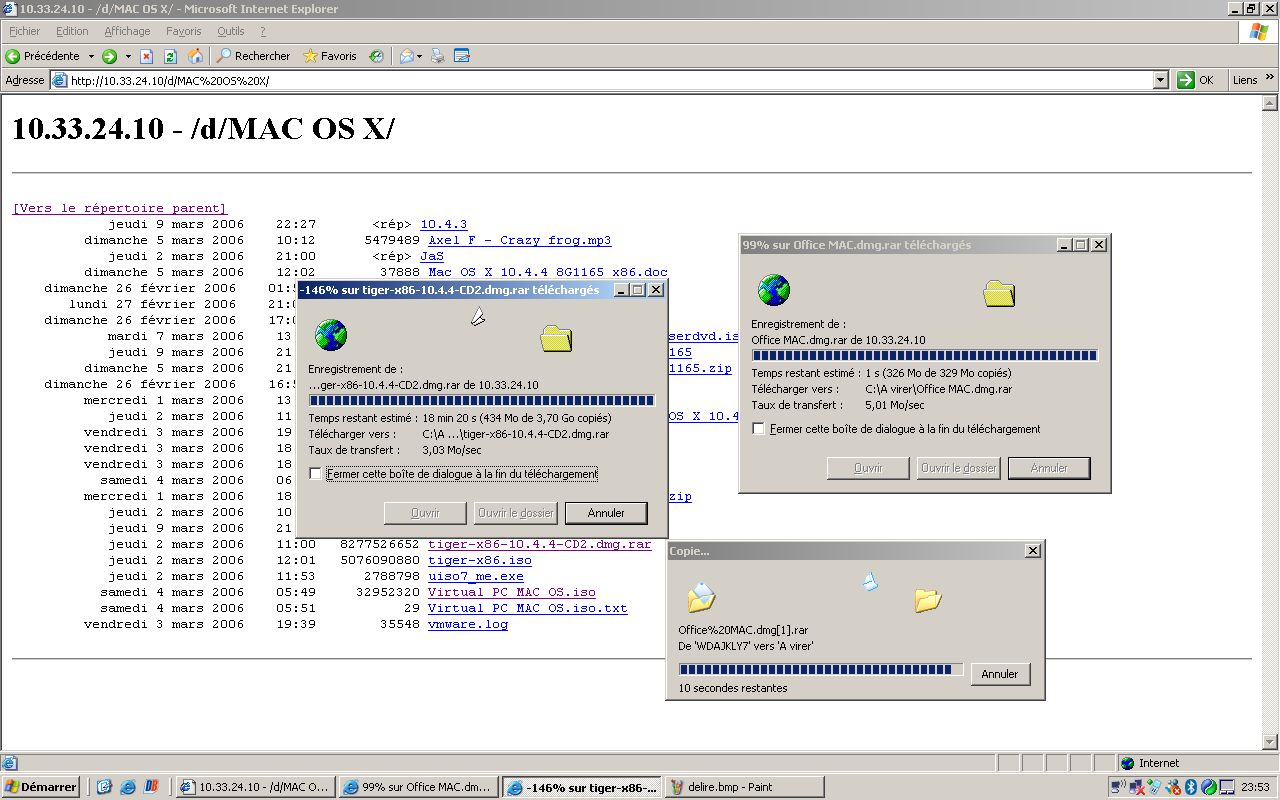Go back with the Précédente button
This screenshot has width=1280, height=800.
[x=43, y=56]
